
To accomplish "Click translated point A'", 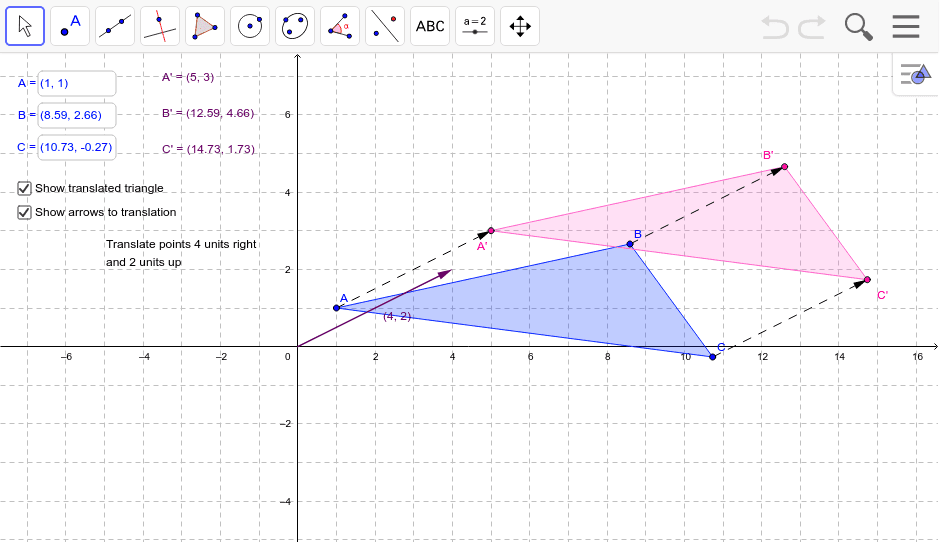I will (x=491, y=230).
